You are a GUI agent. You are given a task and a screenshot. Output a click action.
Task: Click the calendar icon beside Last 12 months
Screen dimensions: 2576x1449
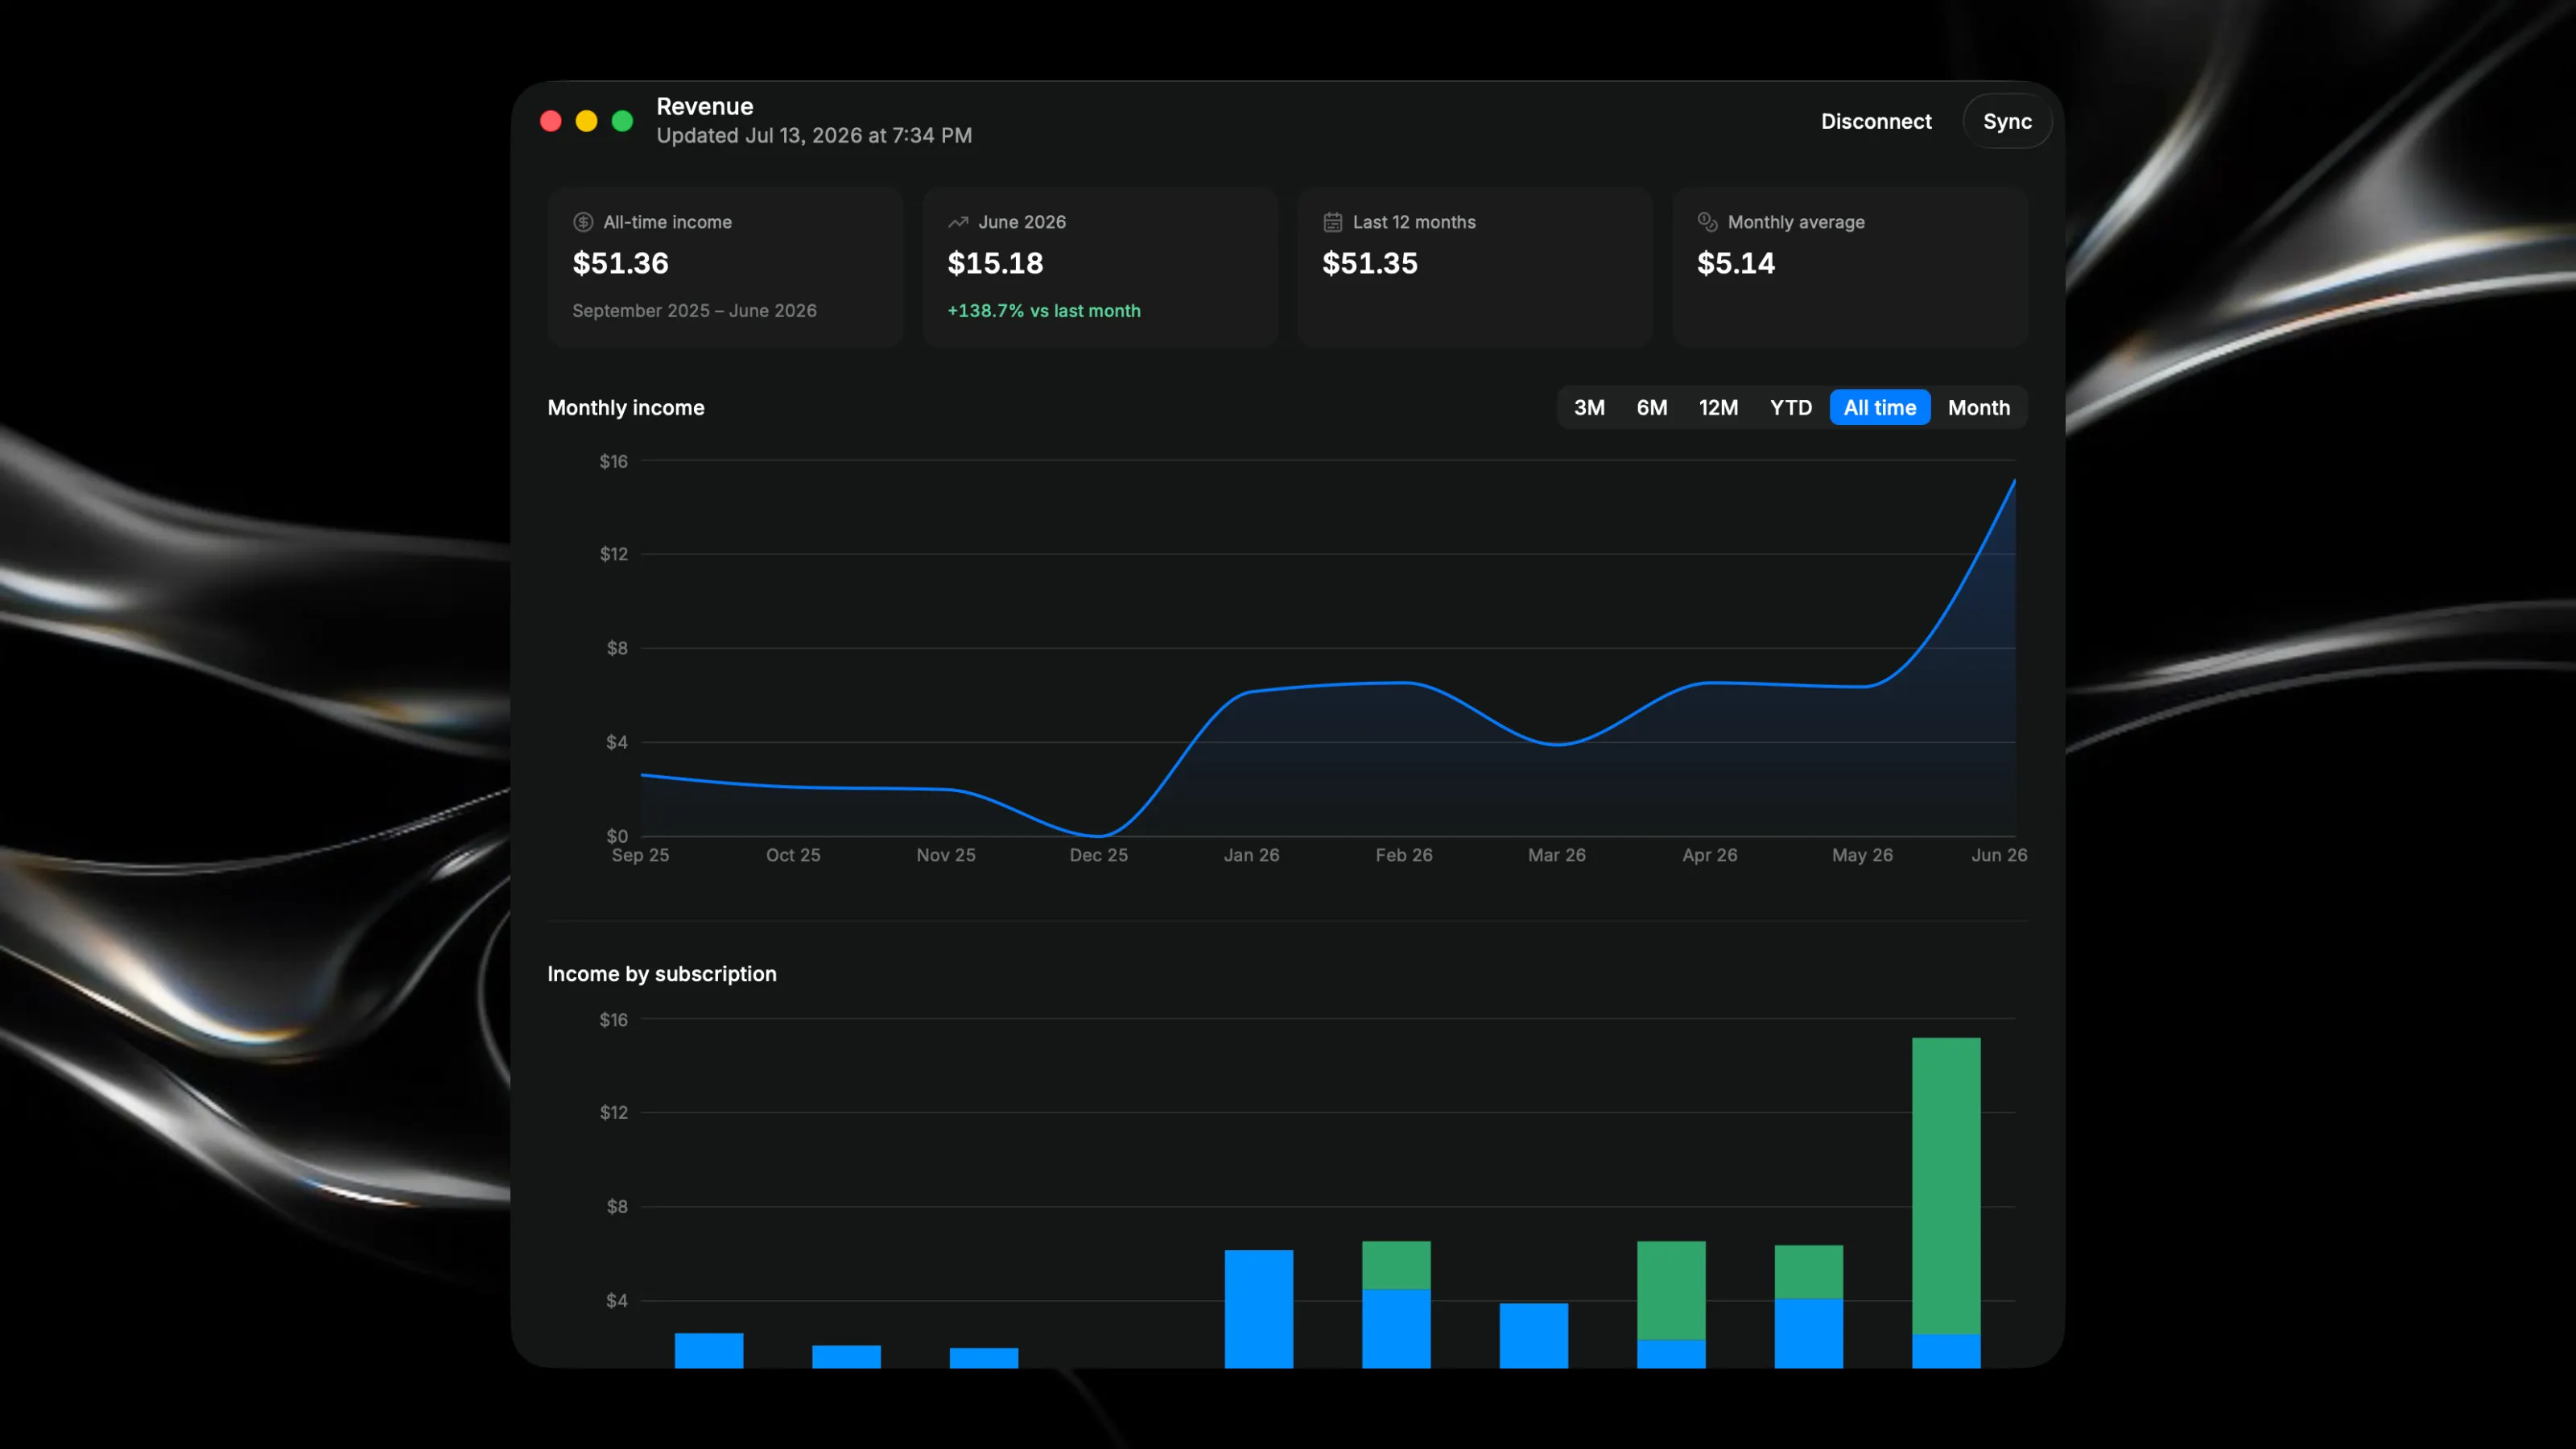click(x=1333, y=222)
